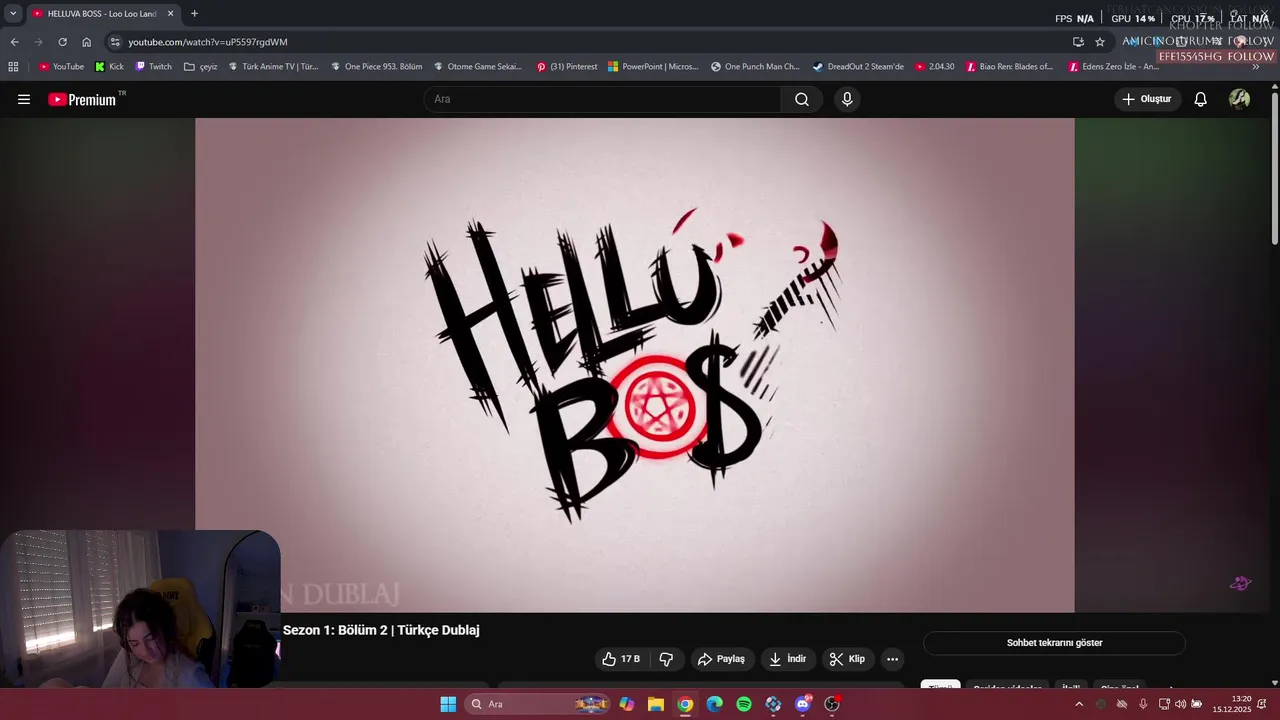Click the system tray microphone icon
Screen dimensions: 1280x720
1143,704
